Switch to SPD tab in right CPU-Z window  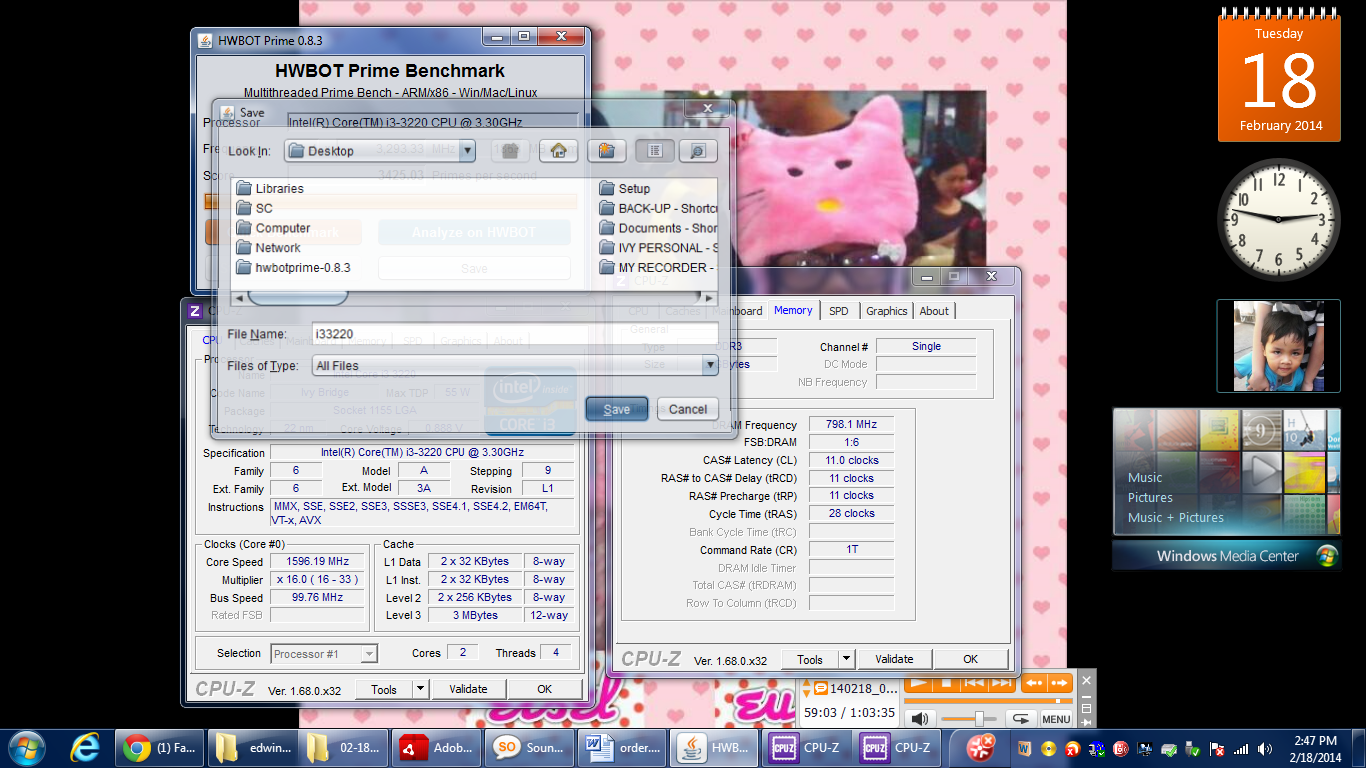coord(839,311)
